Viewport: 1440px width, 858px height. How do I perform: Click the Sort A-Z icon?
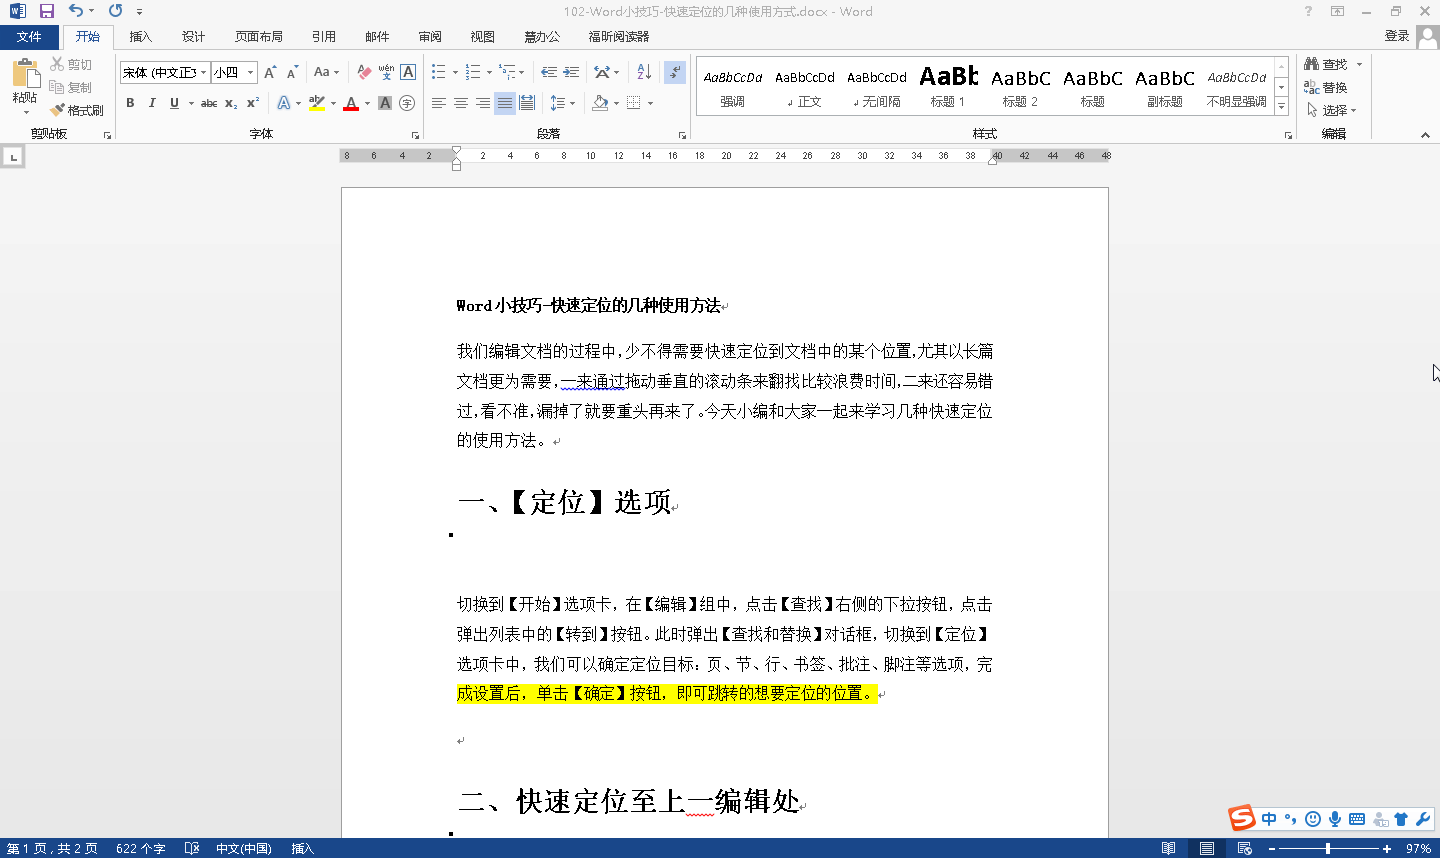coord(644,72)
